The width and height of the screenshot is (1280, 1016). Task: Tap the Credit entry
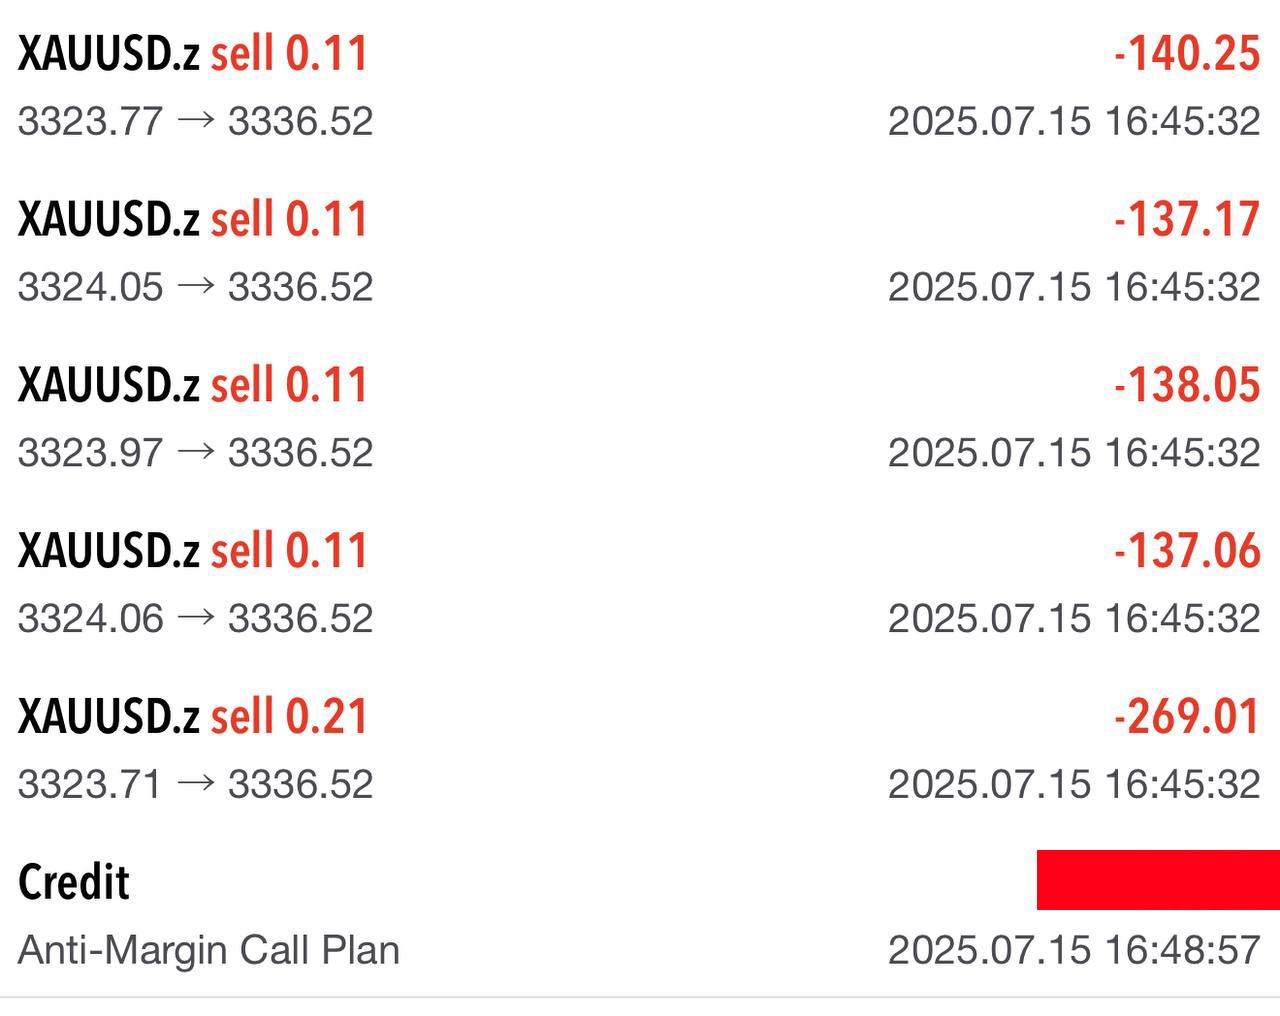click(x=640, y=915)
